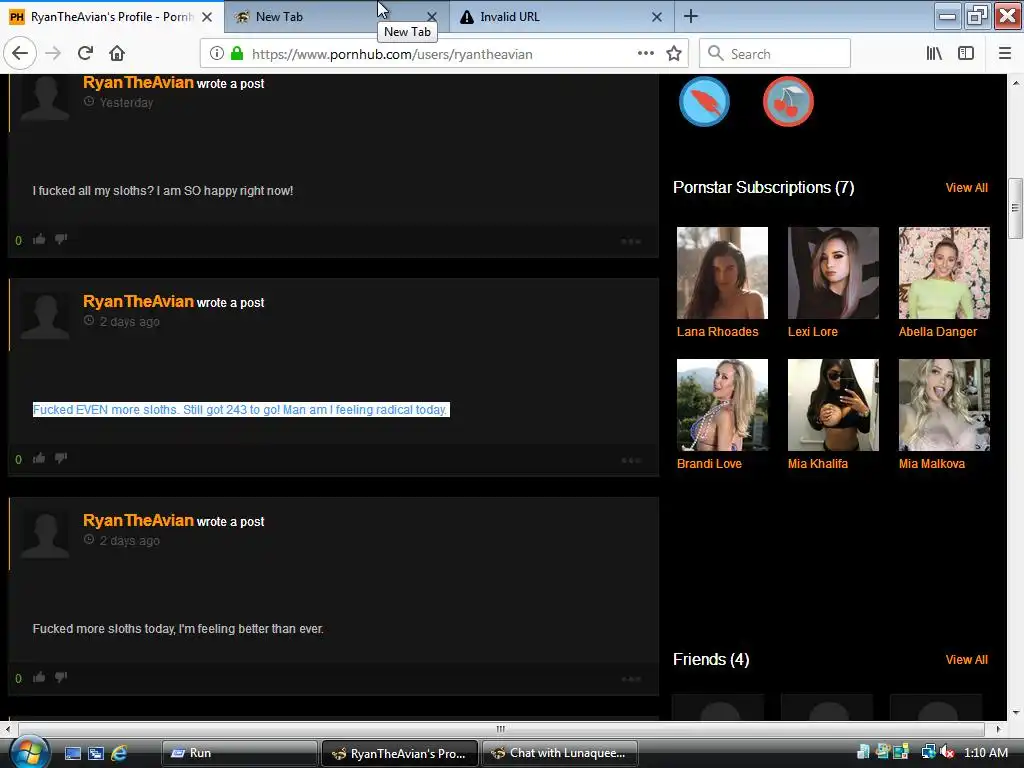1024x768 pixels.
Task: Click the horizontal scrollbar thumb
Action: 501,729
